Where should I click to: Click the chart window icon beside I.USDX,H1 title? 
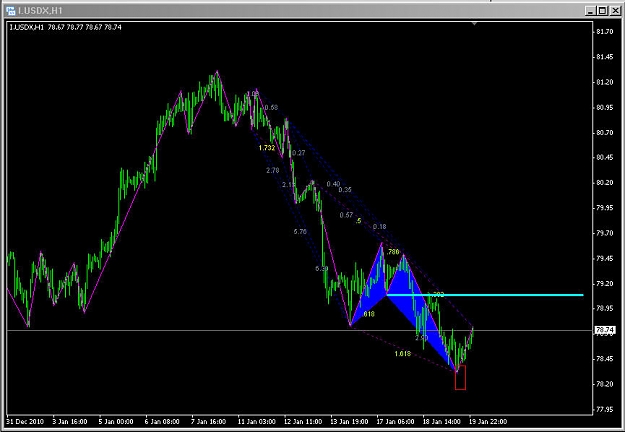pyautogui.click(x=11, y=11)
